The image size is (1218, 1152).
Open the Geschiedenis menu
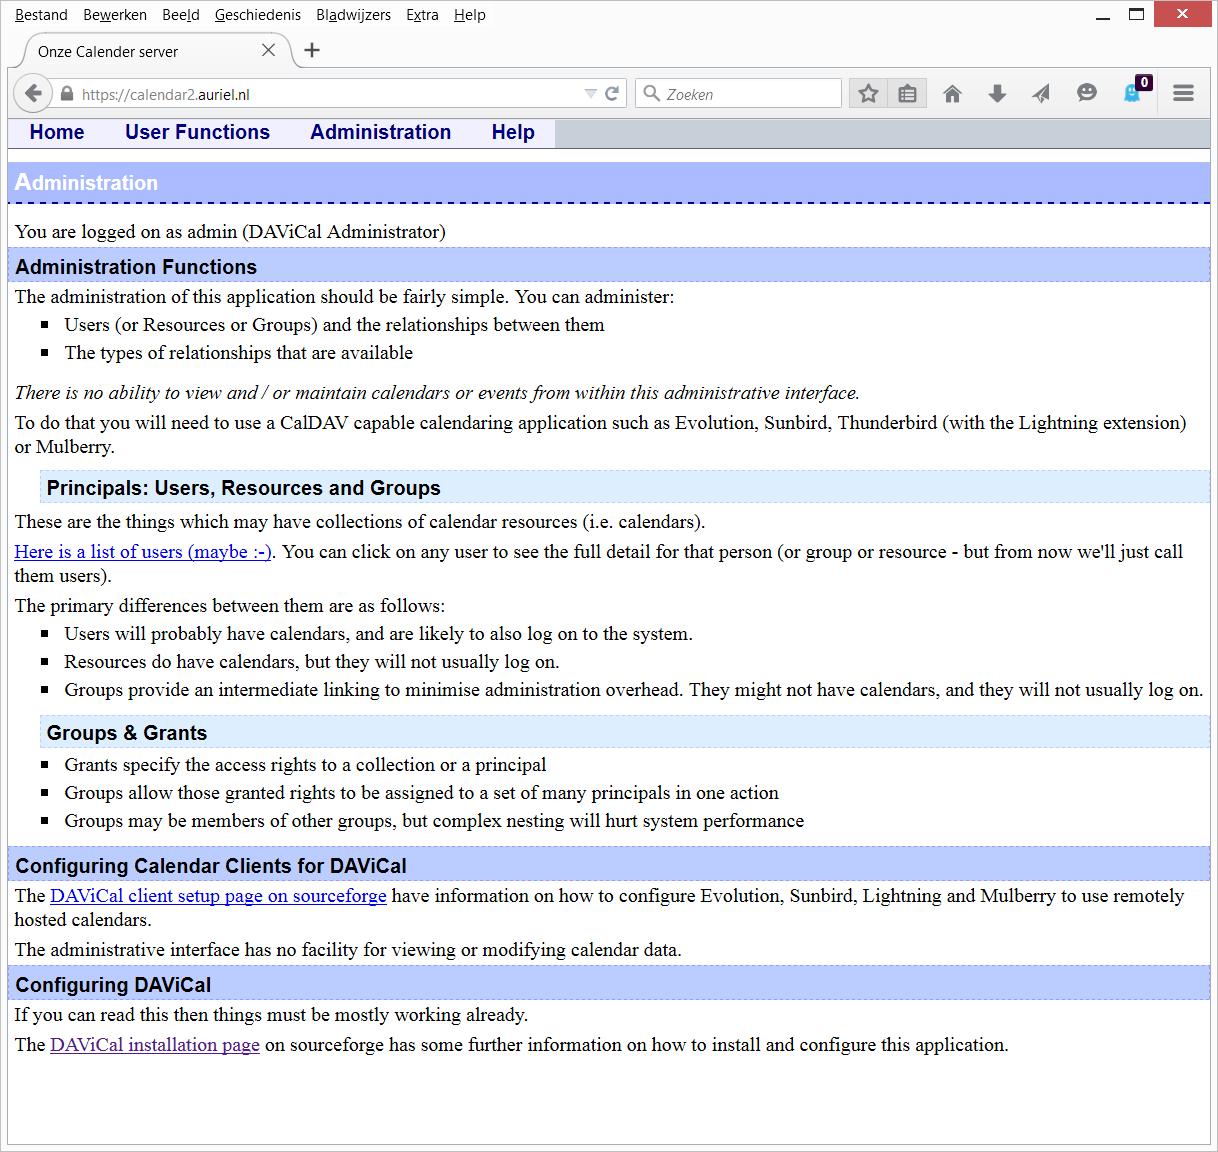[257, 15]
